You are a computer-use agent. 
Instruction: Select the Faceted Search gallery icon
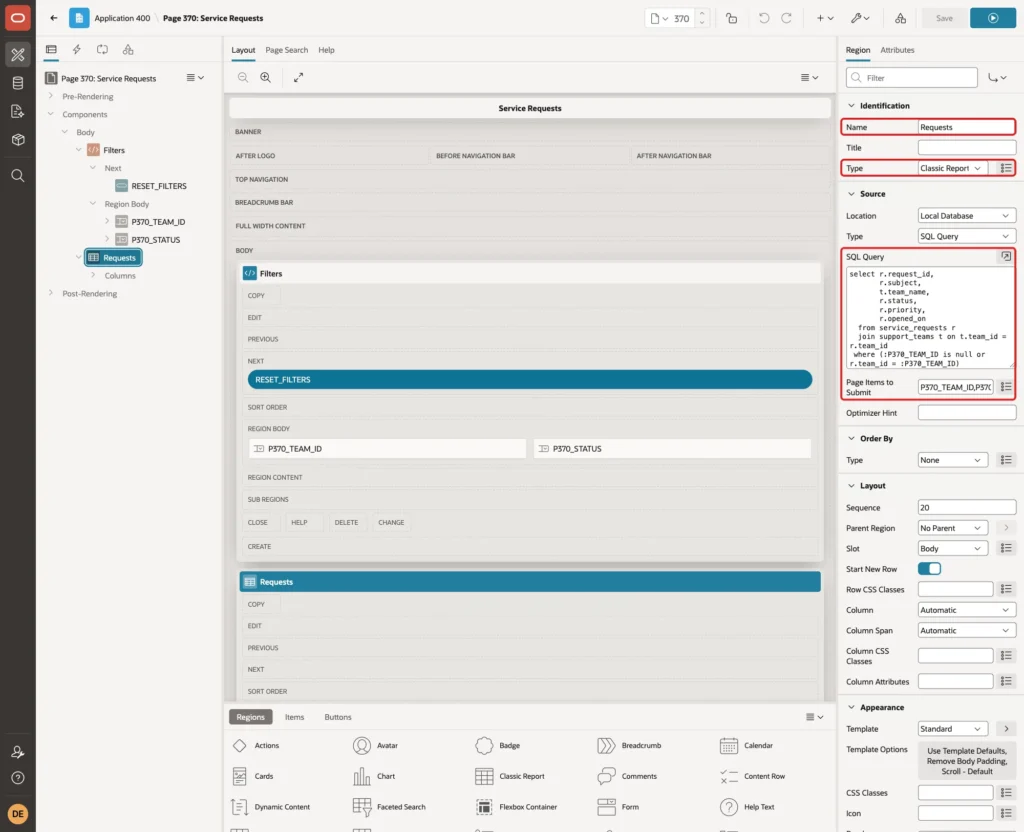pyautogui.click(x=362, y=807)
